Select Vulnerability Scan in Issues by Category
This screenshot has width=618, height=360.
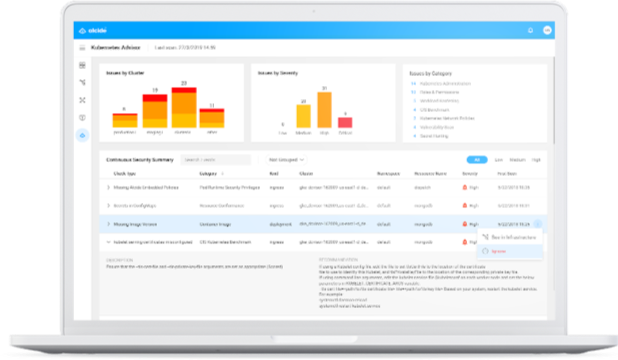[x=437, y=127]
